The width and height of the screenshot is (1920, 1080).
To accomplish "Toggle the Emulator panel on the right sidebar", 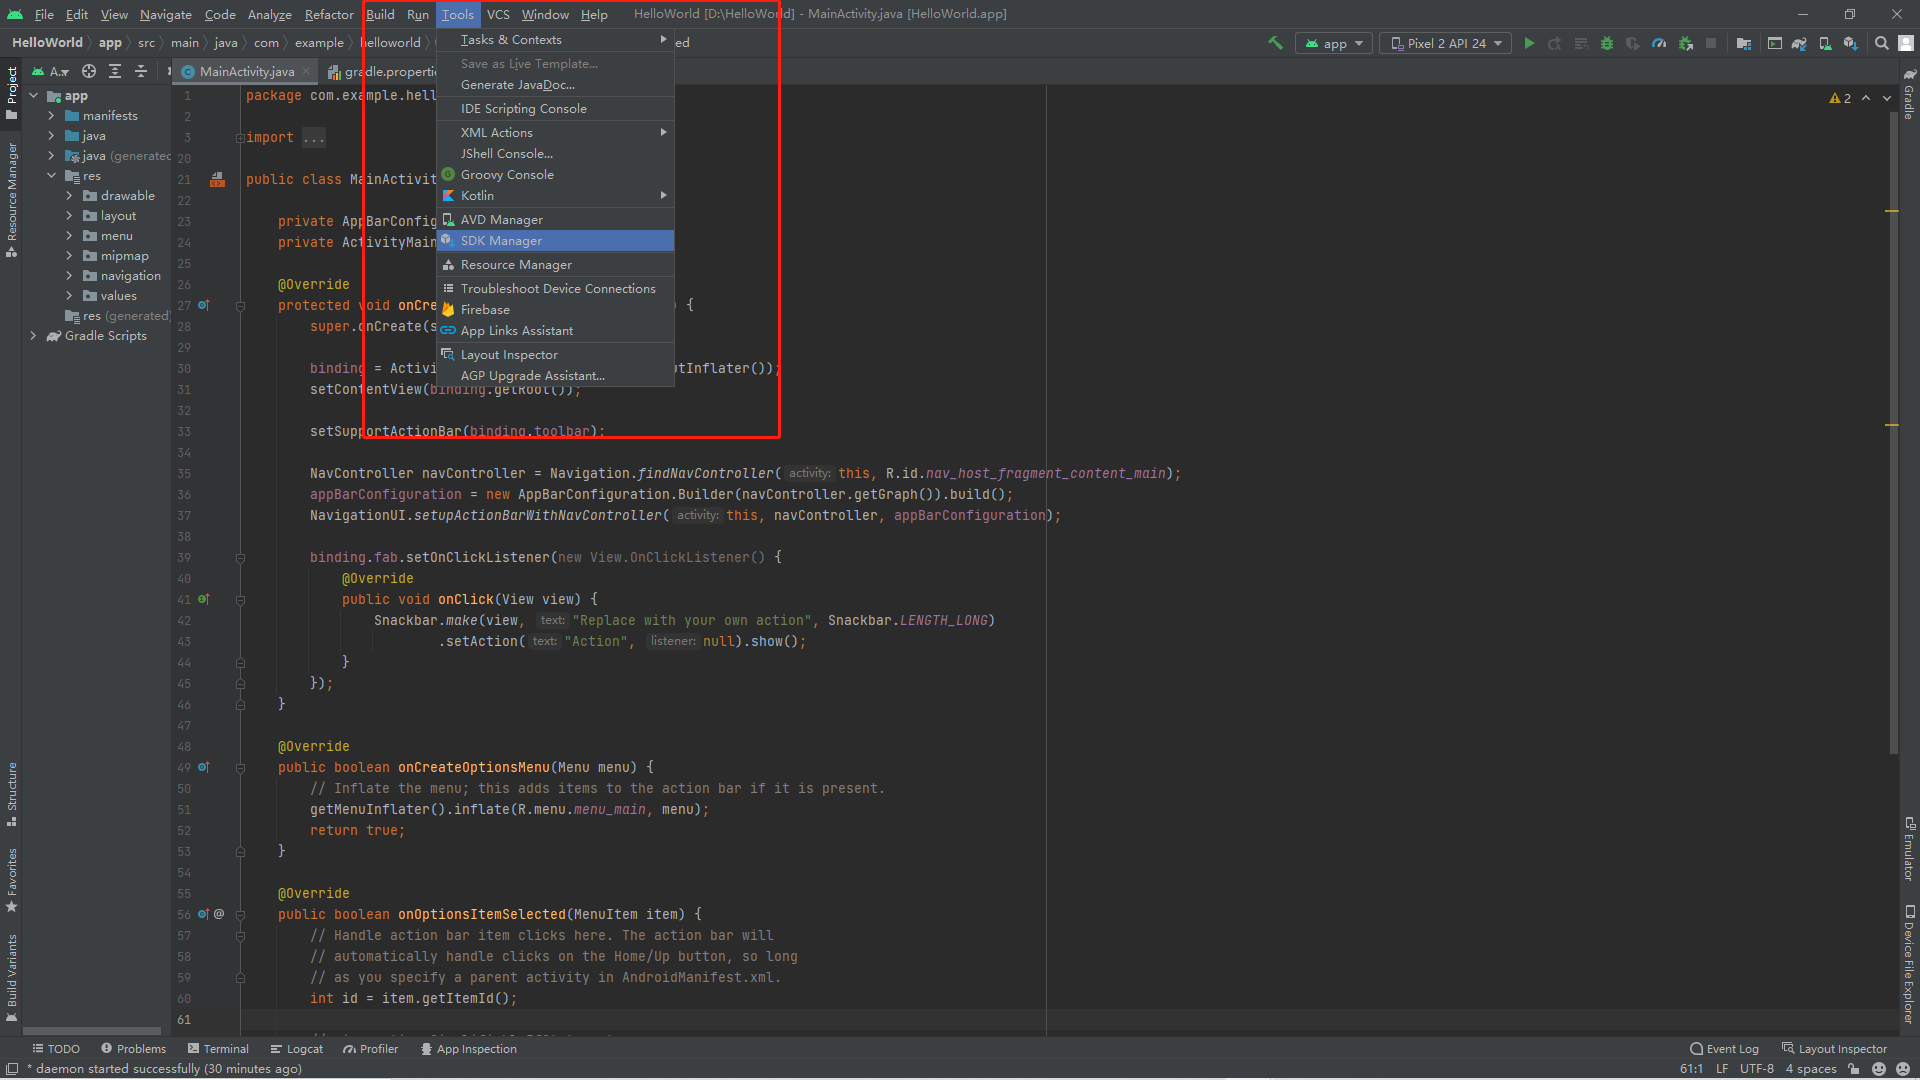I will pyautogui.click(x=1908, y=855).
